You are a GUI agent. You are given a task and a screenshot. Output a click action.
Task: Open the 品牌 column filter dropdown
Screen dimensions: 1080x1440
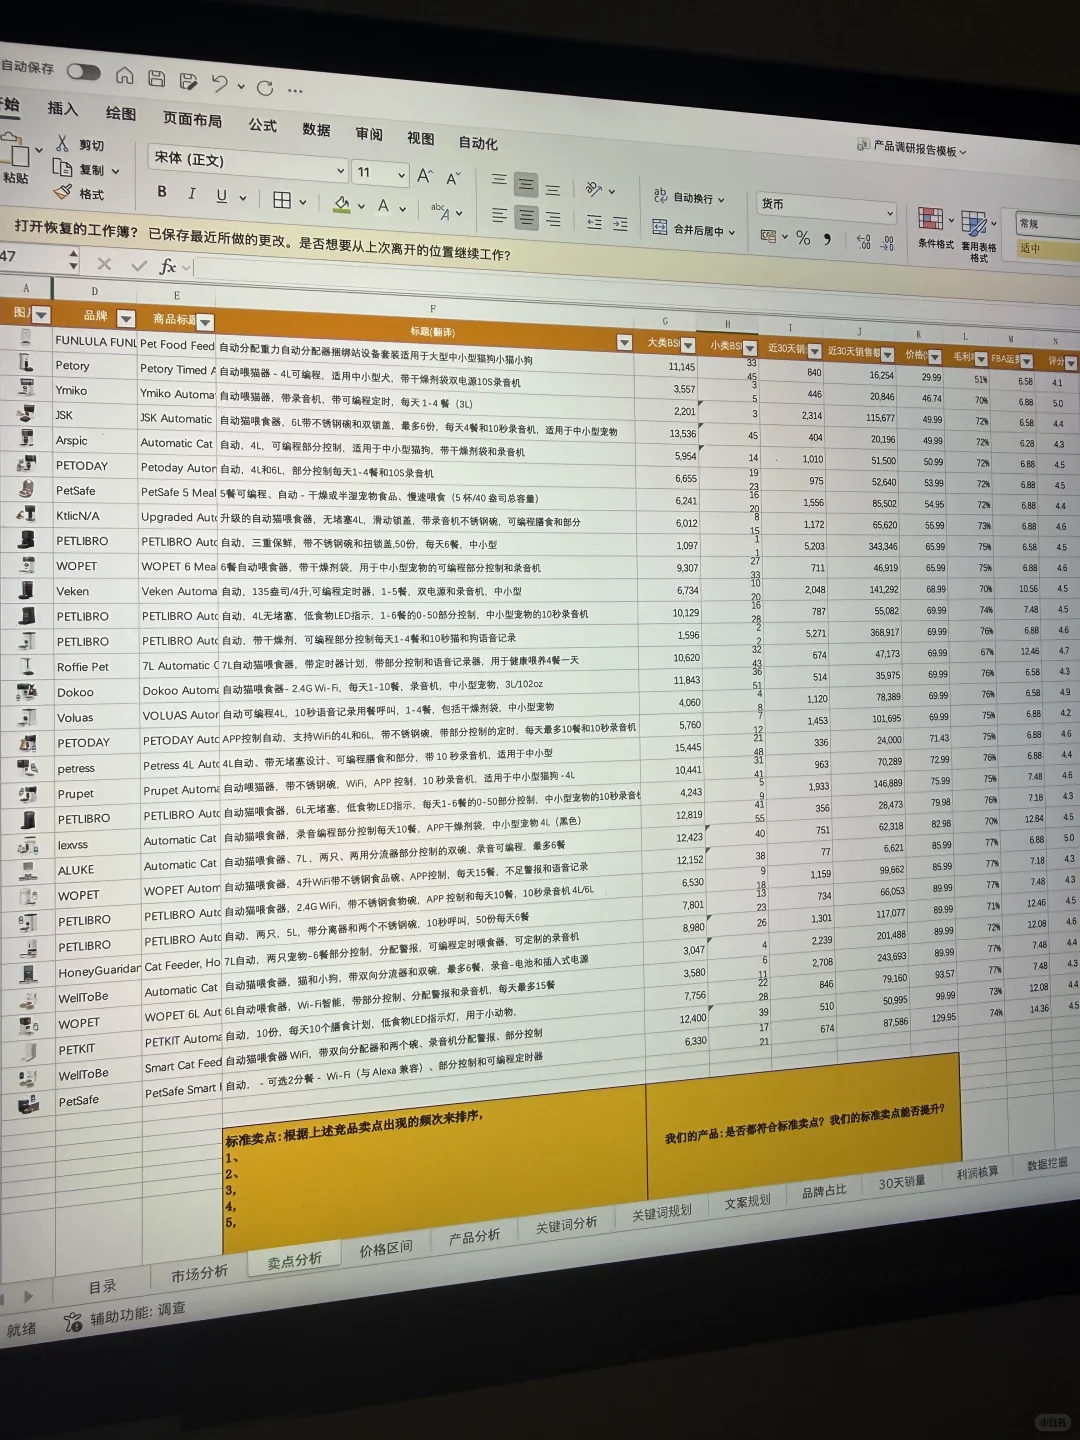(125, 318)
